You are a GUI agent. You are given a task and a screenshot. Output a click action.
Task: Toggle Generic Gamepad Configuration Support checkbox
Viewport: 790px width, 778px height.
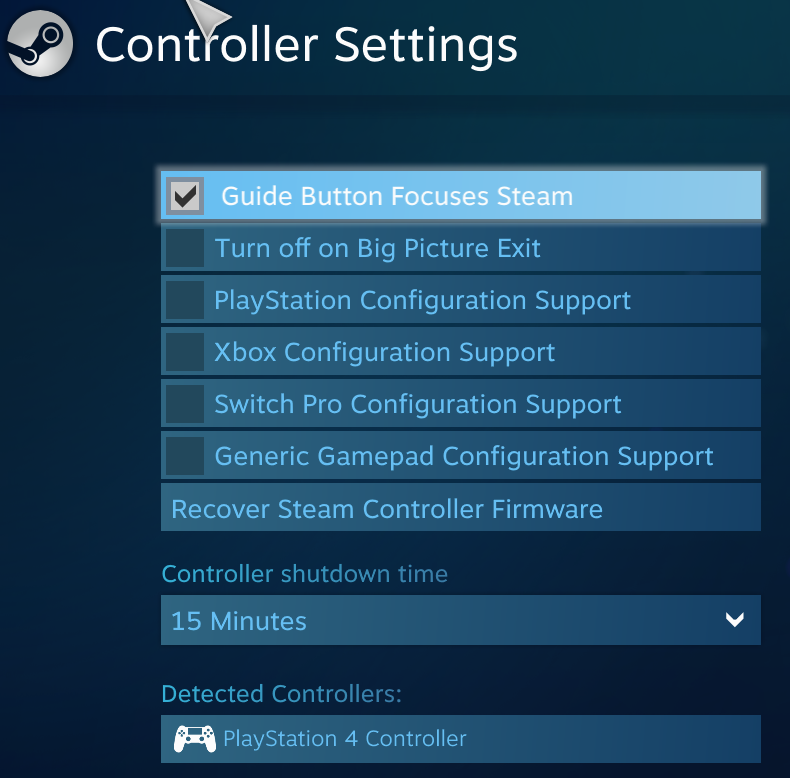tap(185, 457)
